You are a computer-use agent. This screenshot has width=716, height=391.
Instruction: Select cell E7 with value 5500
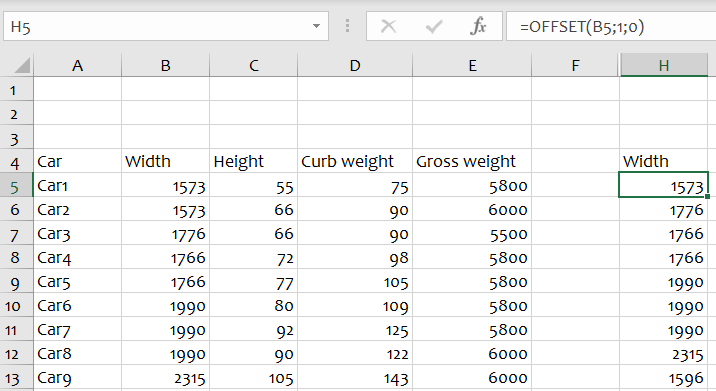(472, 233)
